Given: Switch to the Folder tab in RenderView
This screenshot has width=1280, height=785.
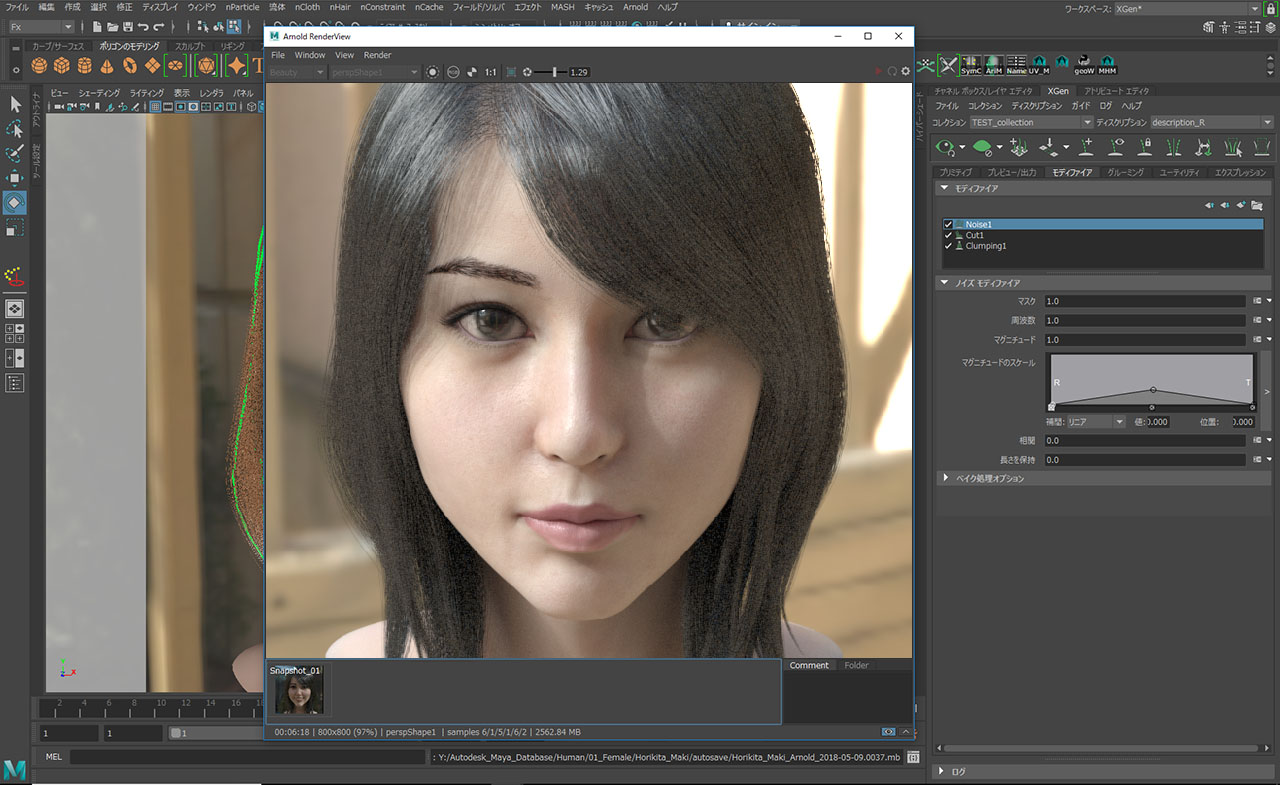Looking at the screenshot, I should 856,665.
